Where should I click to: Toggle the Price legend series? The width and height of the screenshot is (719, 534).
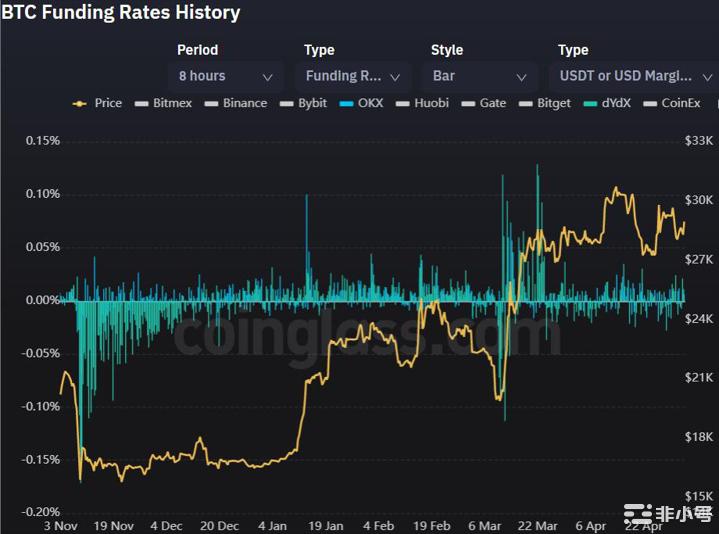tap(98, 103)
